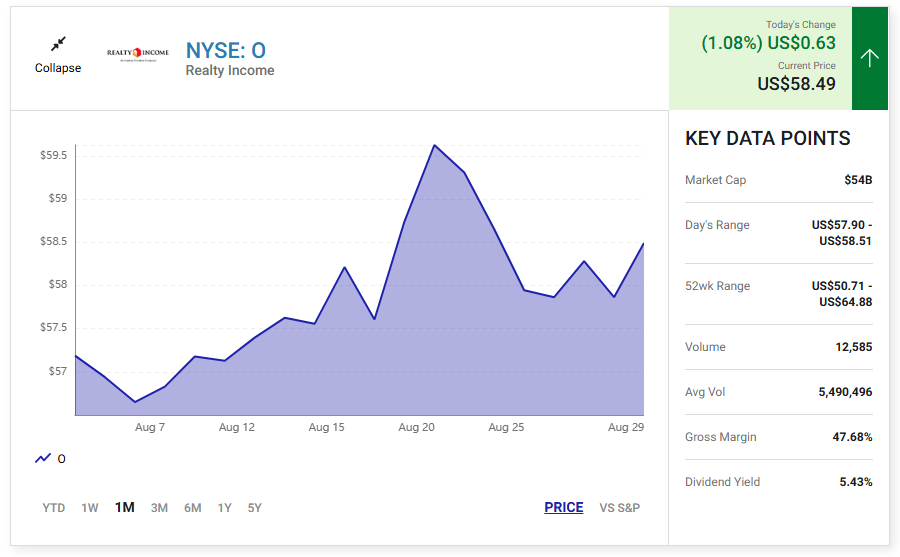This screenshot has width=900, height=557.
Task: Open the NYSE: O ticker link
Action: (226, 51)
